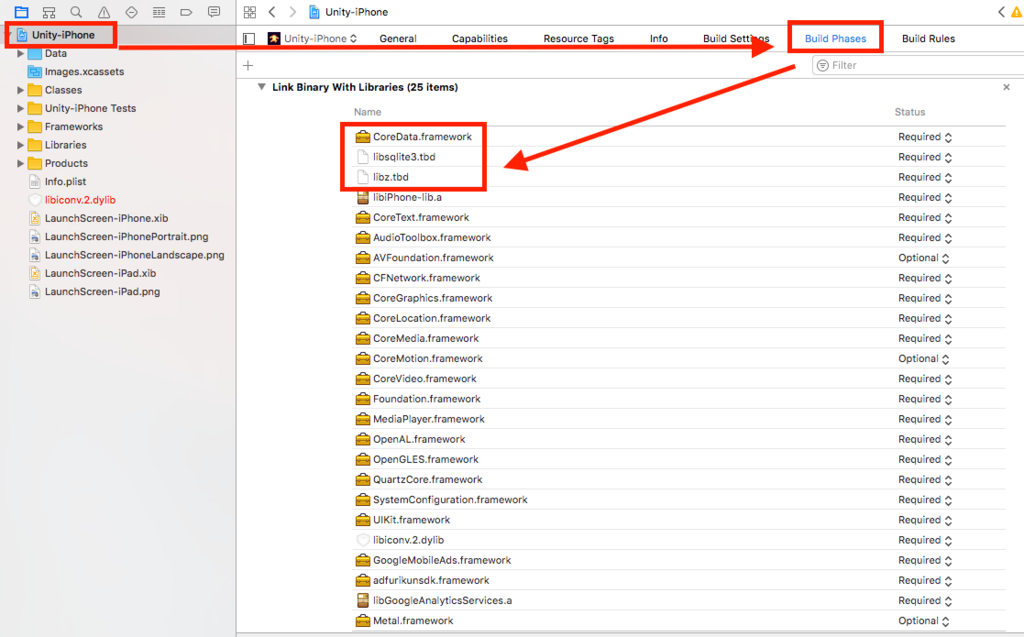Switch to the Resource Tags tab
This screenshot has width=1024, height=637.
[x=579, y=39]
